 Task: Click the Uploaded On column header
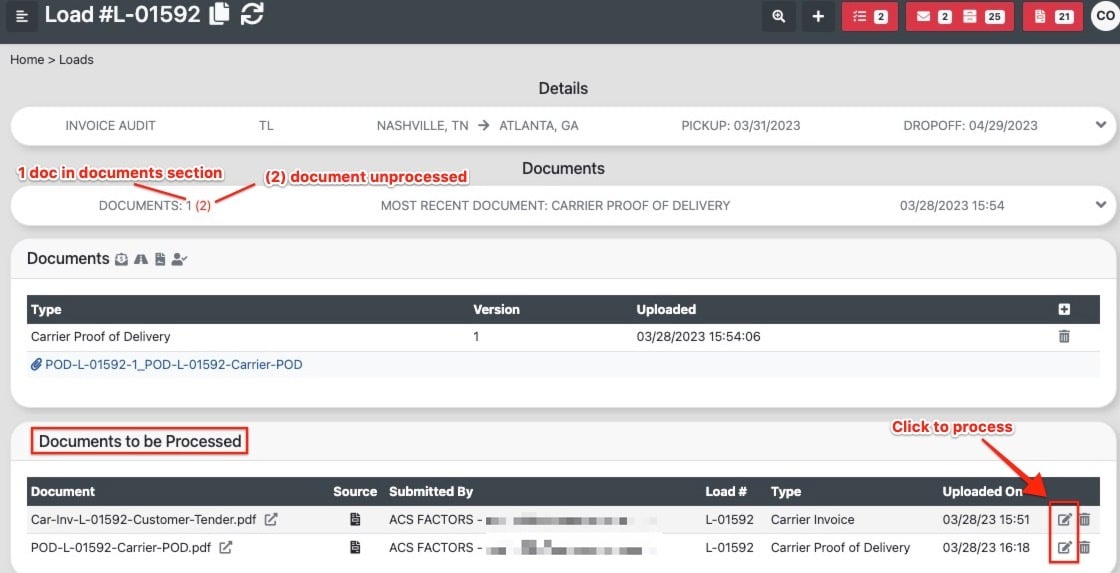pos(982,492)
